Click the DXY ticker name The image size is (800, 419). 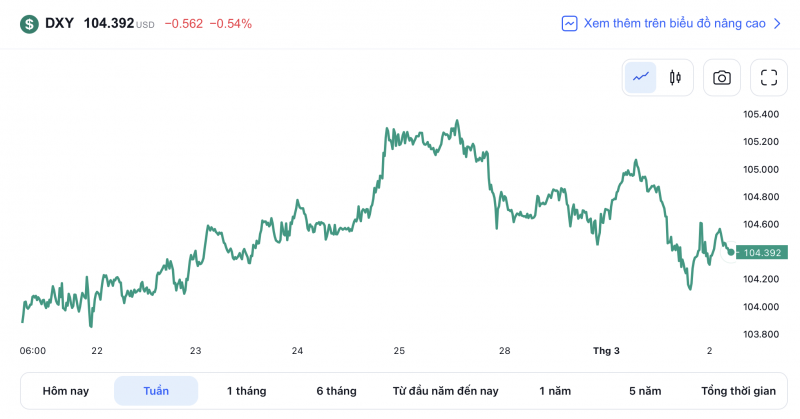[60, 23]
